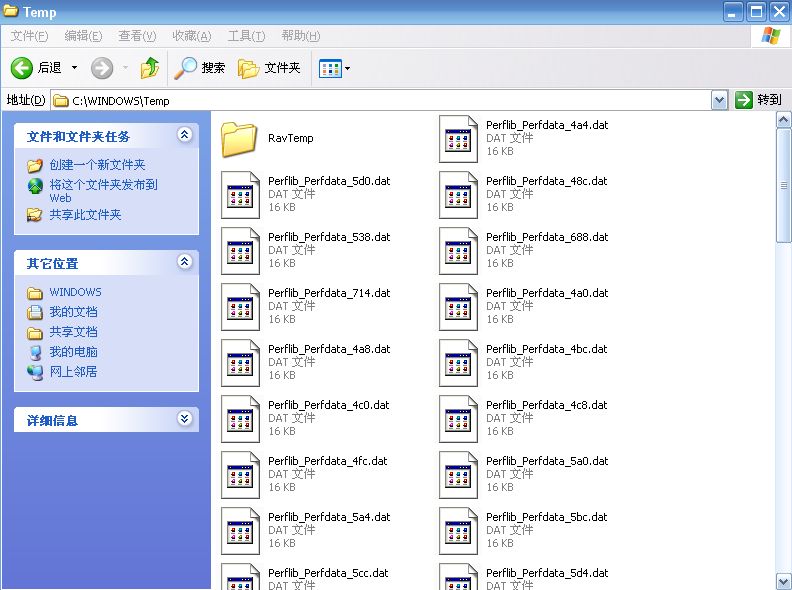This screenshot has height=590, width=792.
Task: Click the 转到 Go button
Action: [759, 100]
